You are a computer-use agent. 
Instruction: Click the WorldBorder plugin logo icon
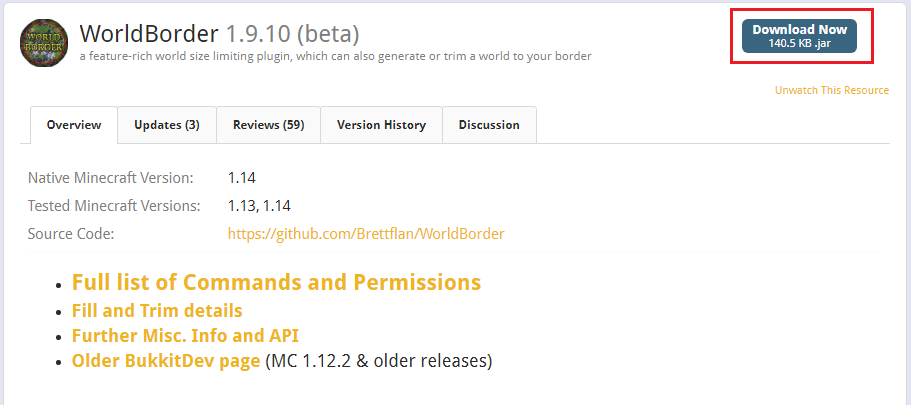tap(44, 43)
